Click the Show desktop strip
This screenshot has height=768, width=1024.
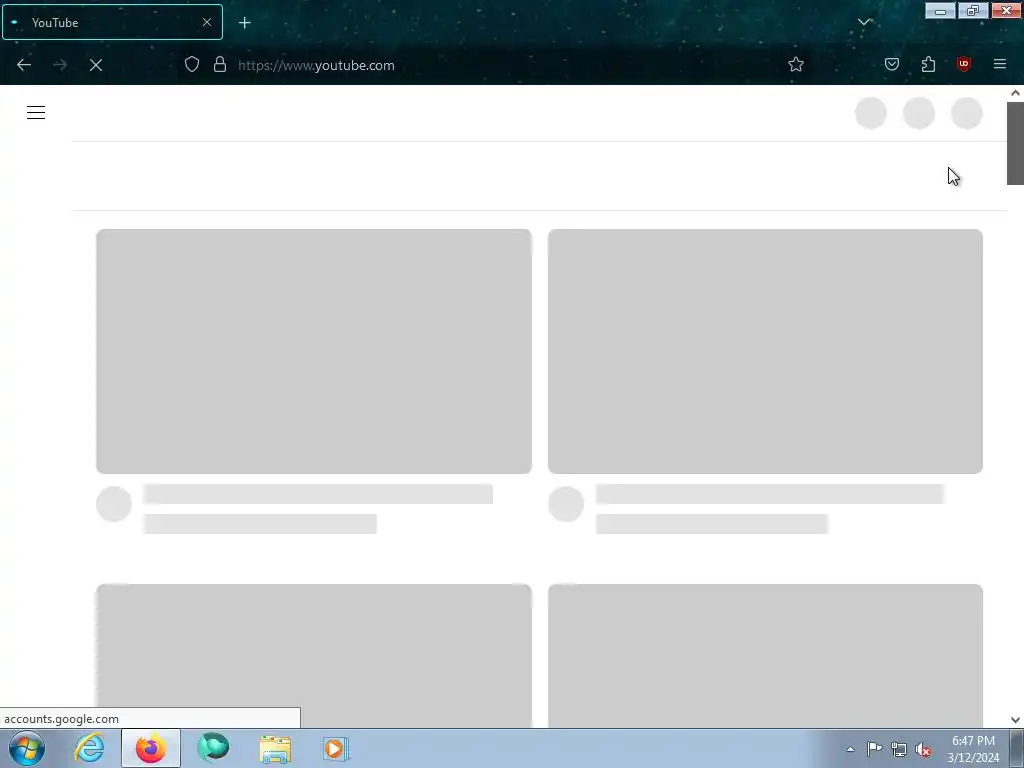click(x=1017, y=748)
